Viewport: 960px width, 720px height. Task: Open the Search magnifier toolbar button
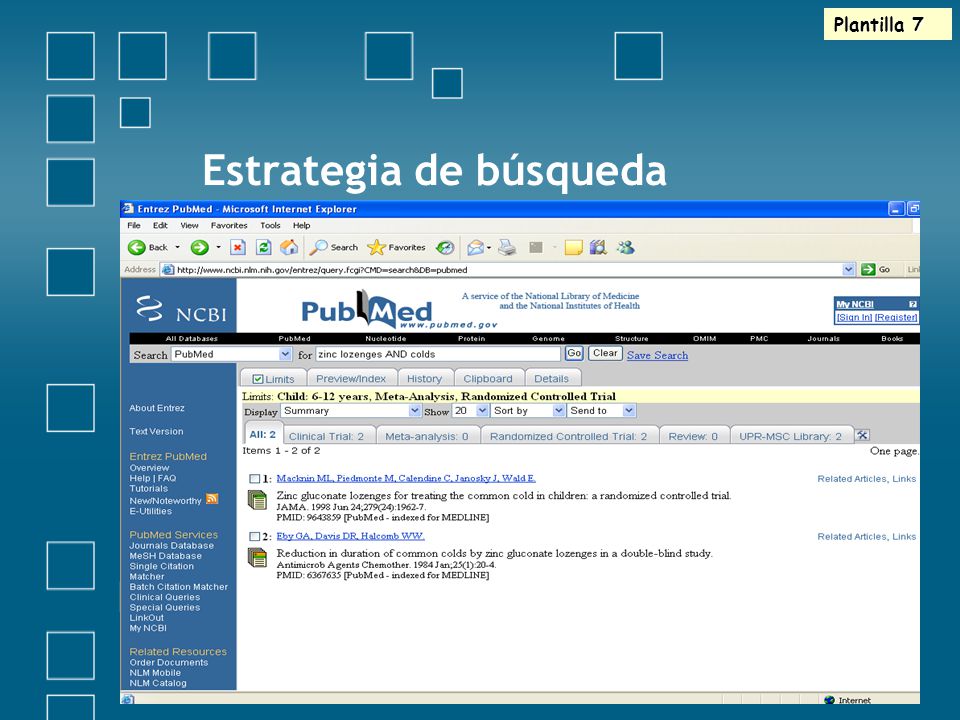[x=334, y=247]
